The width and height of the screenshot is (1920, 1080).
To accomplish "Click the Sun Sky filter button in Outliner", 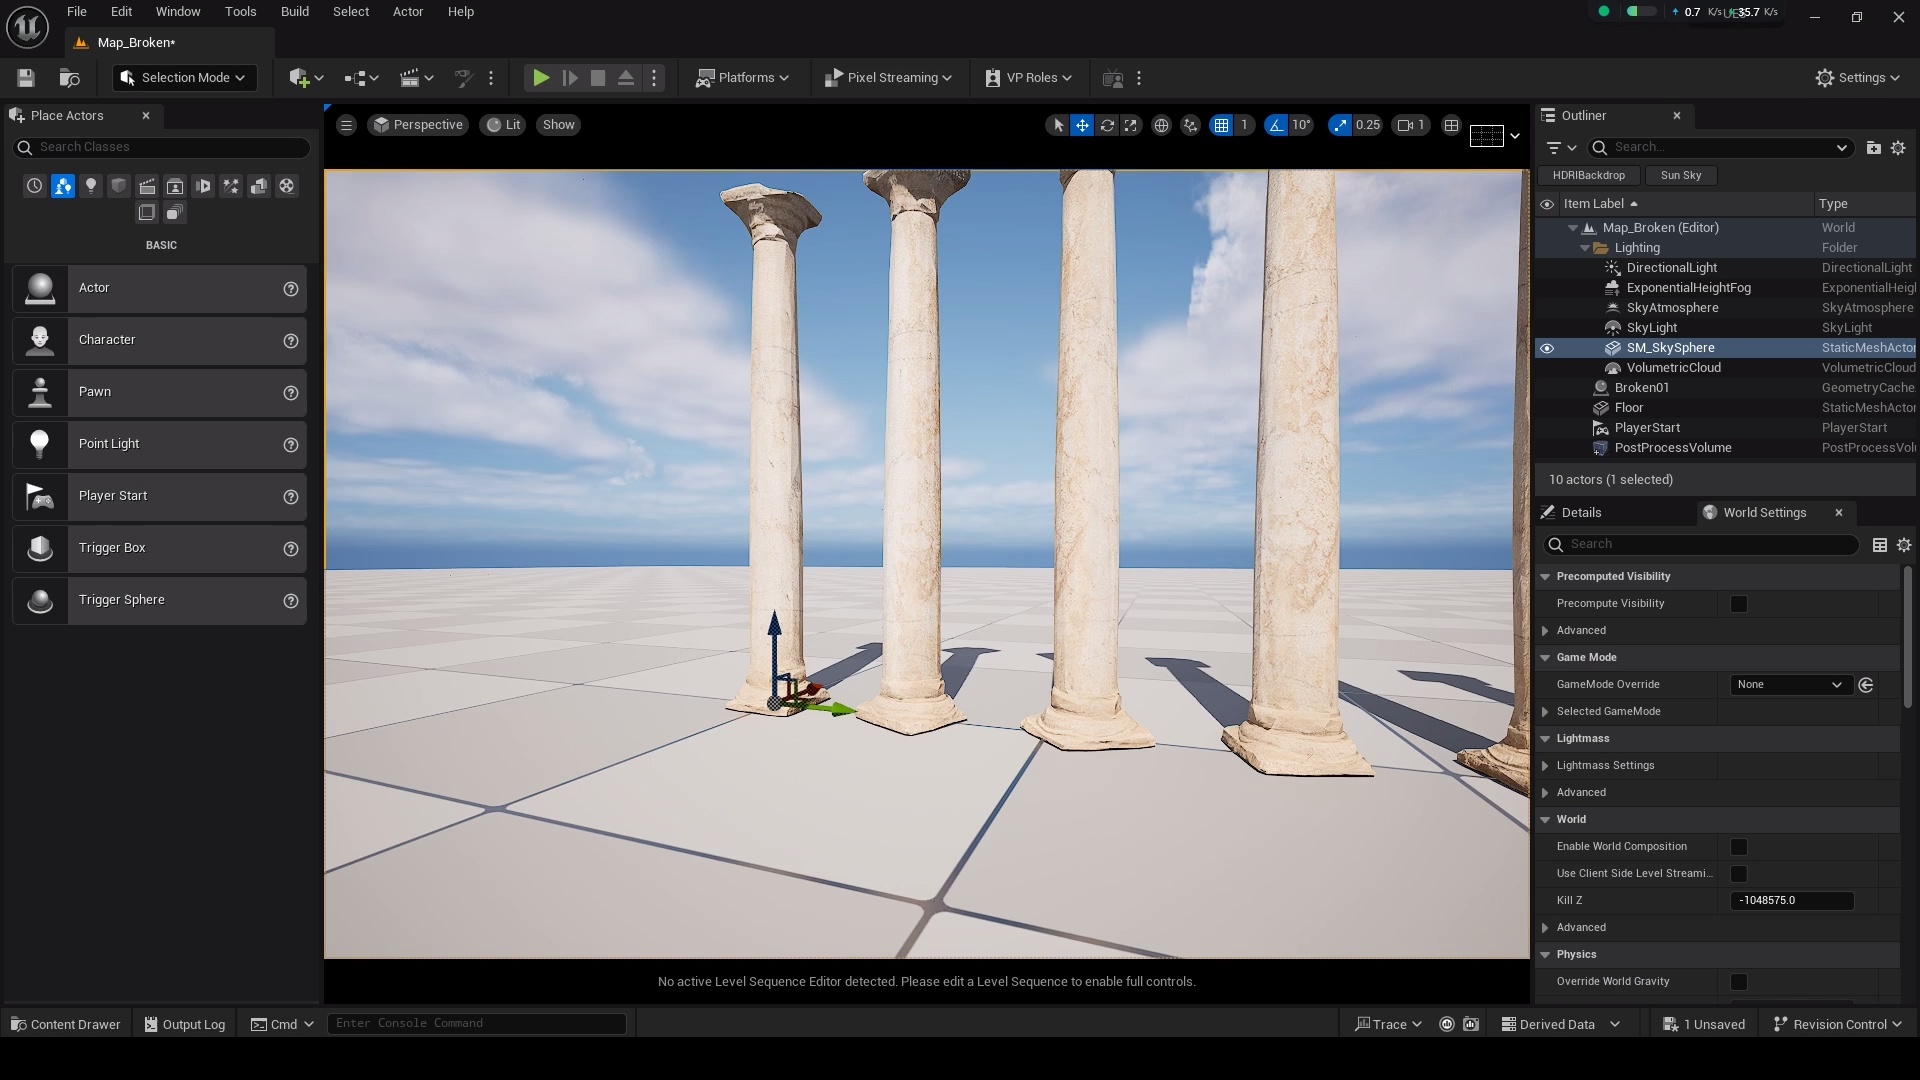I will 1681,175.
